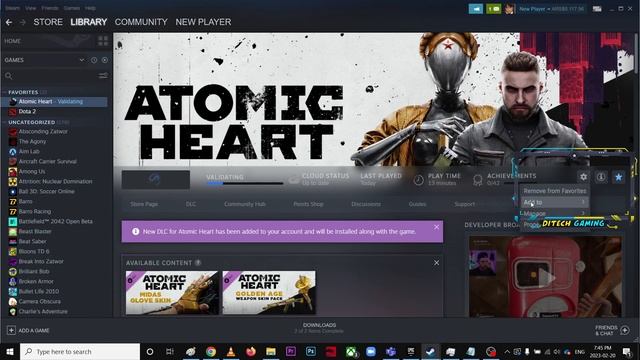The width and height of the screenshot is (640, 360).
Task: Open the View menu
Action: point(30,8)
